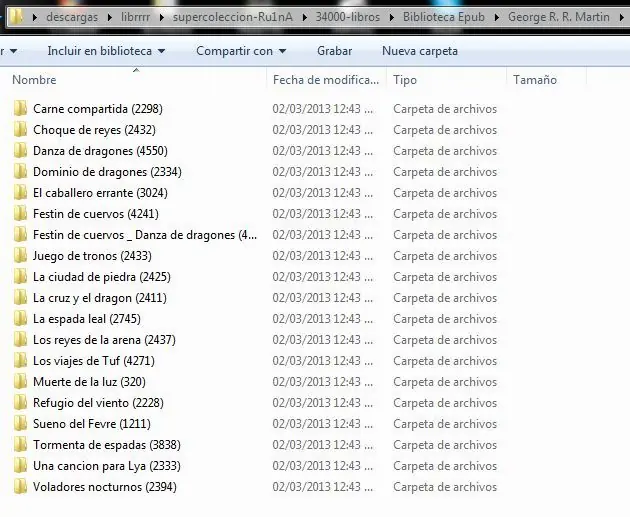630x517 pixels.
Task: Select the Juego de tronos (2433) folder icon
Action: point(20,255)
